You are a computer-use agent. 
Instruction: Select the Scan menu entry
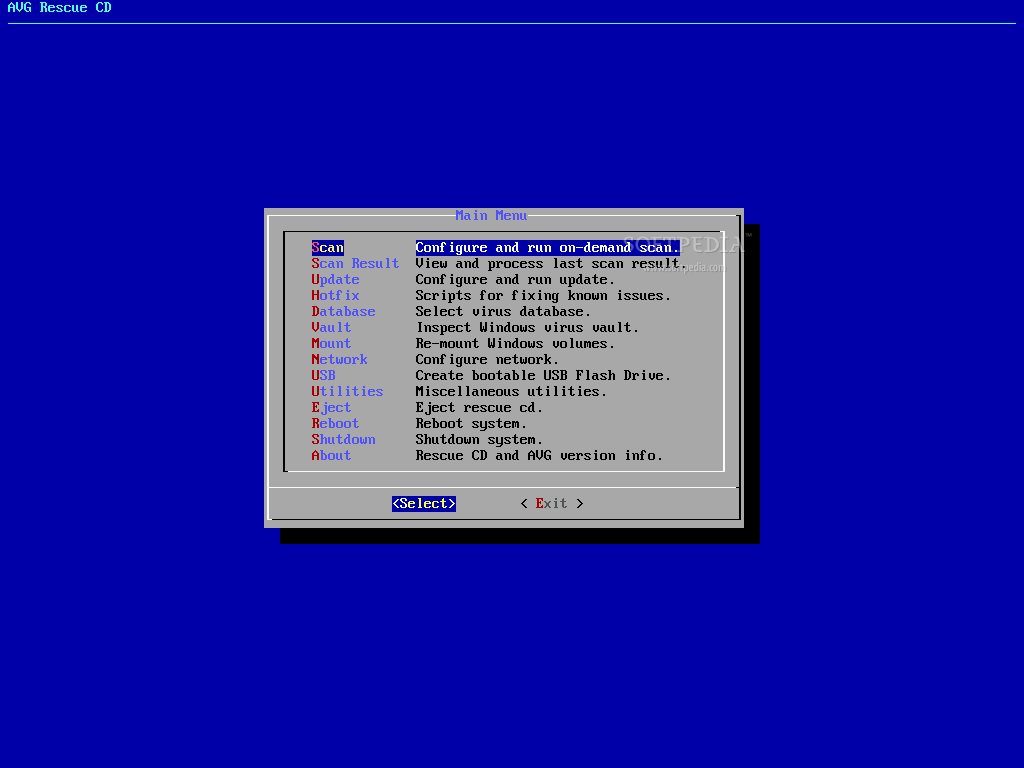(327, 248)
